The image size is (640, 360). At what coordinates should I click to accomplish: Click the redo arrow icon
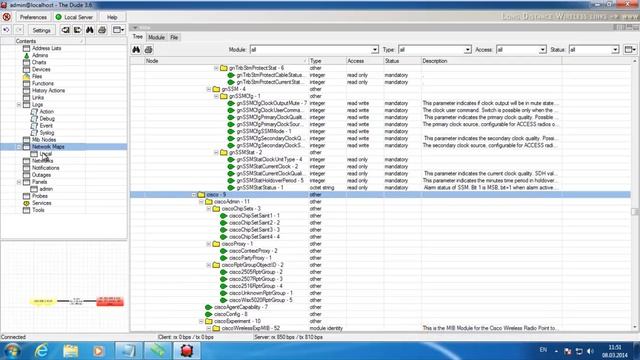click(19, 30)
